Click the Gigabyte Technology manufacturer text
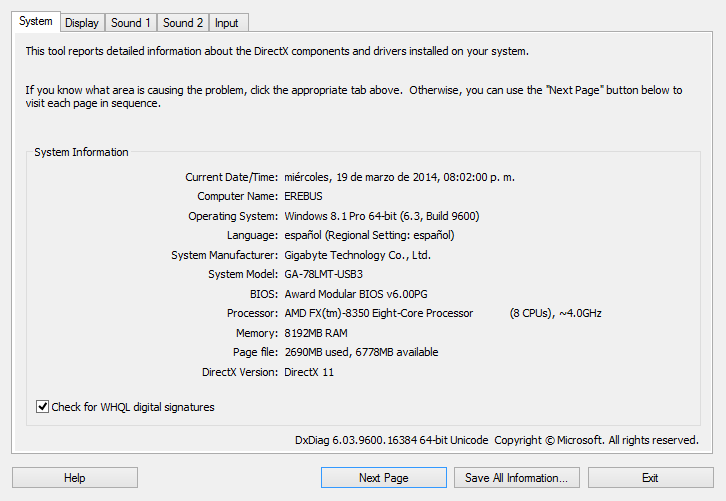Viewport: 726px width, 501px height. coord(357,255)
